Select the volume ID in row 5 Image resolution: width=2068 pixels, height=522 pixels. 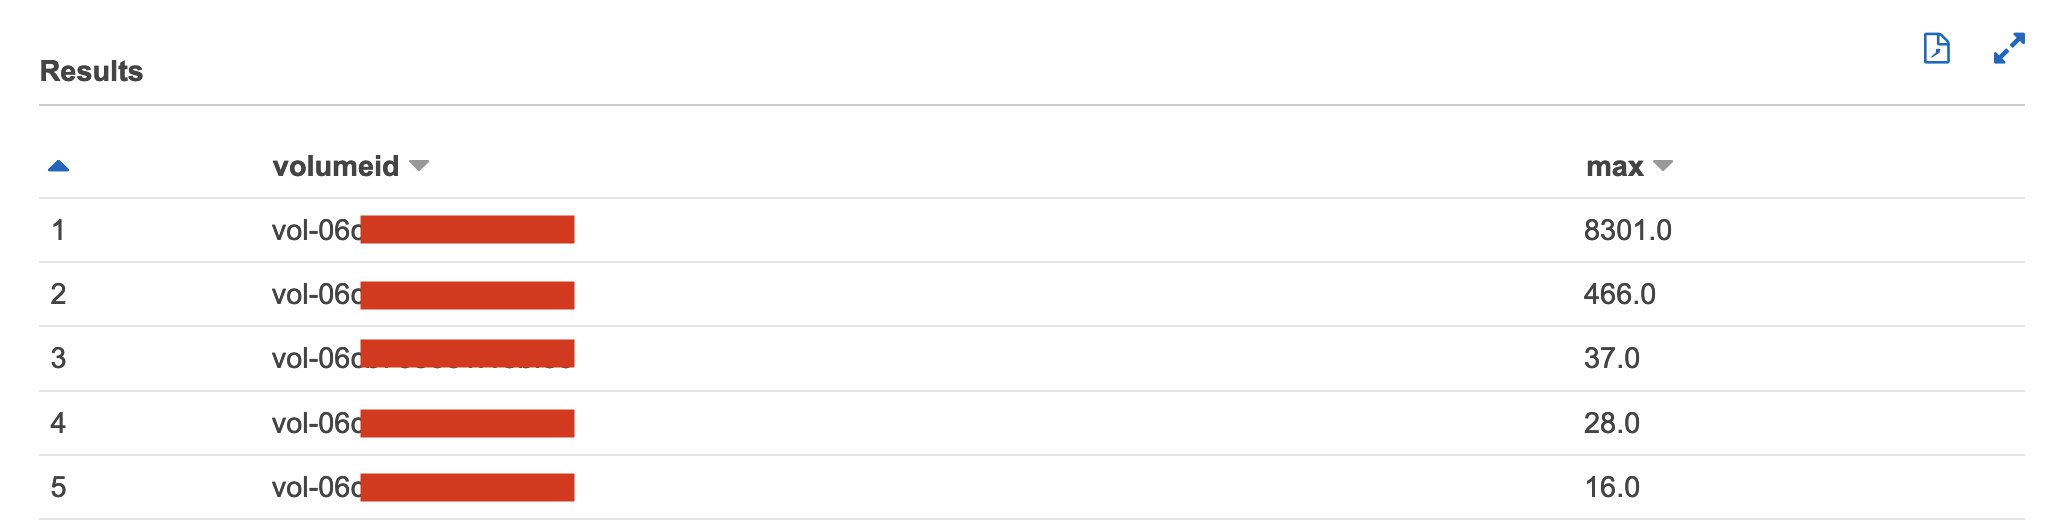point(423,487)
